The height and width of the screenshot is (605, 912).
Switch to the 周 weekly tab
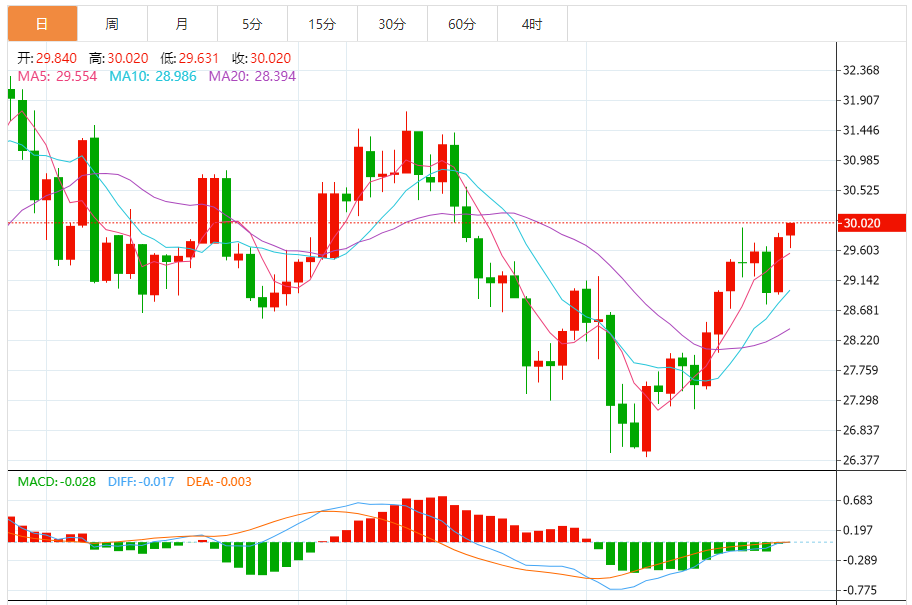coord(112,24)
